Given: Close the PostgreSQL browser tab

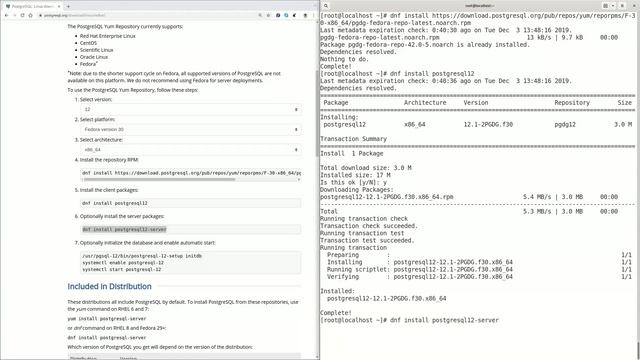Looking at the screenshot, I should 59,6.
